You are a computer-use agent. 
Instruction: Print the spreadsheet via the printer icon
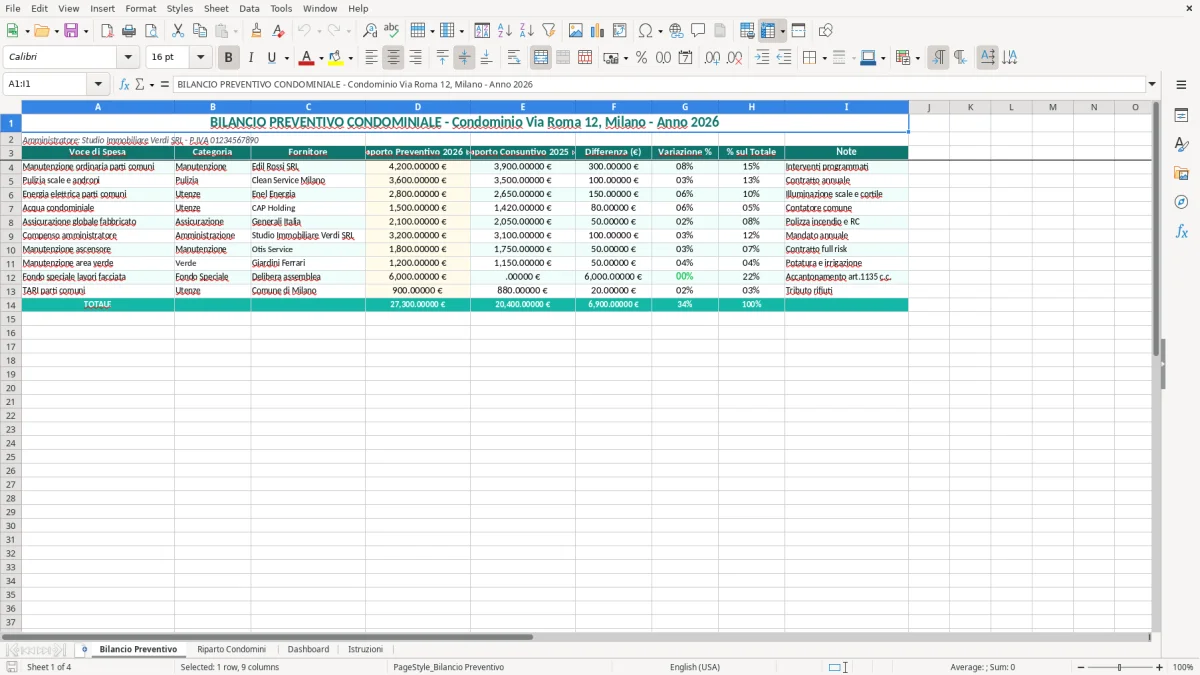tap(129, 31)
